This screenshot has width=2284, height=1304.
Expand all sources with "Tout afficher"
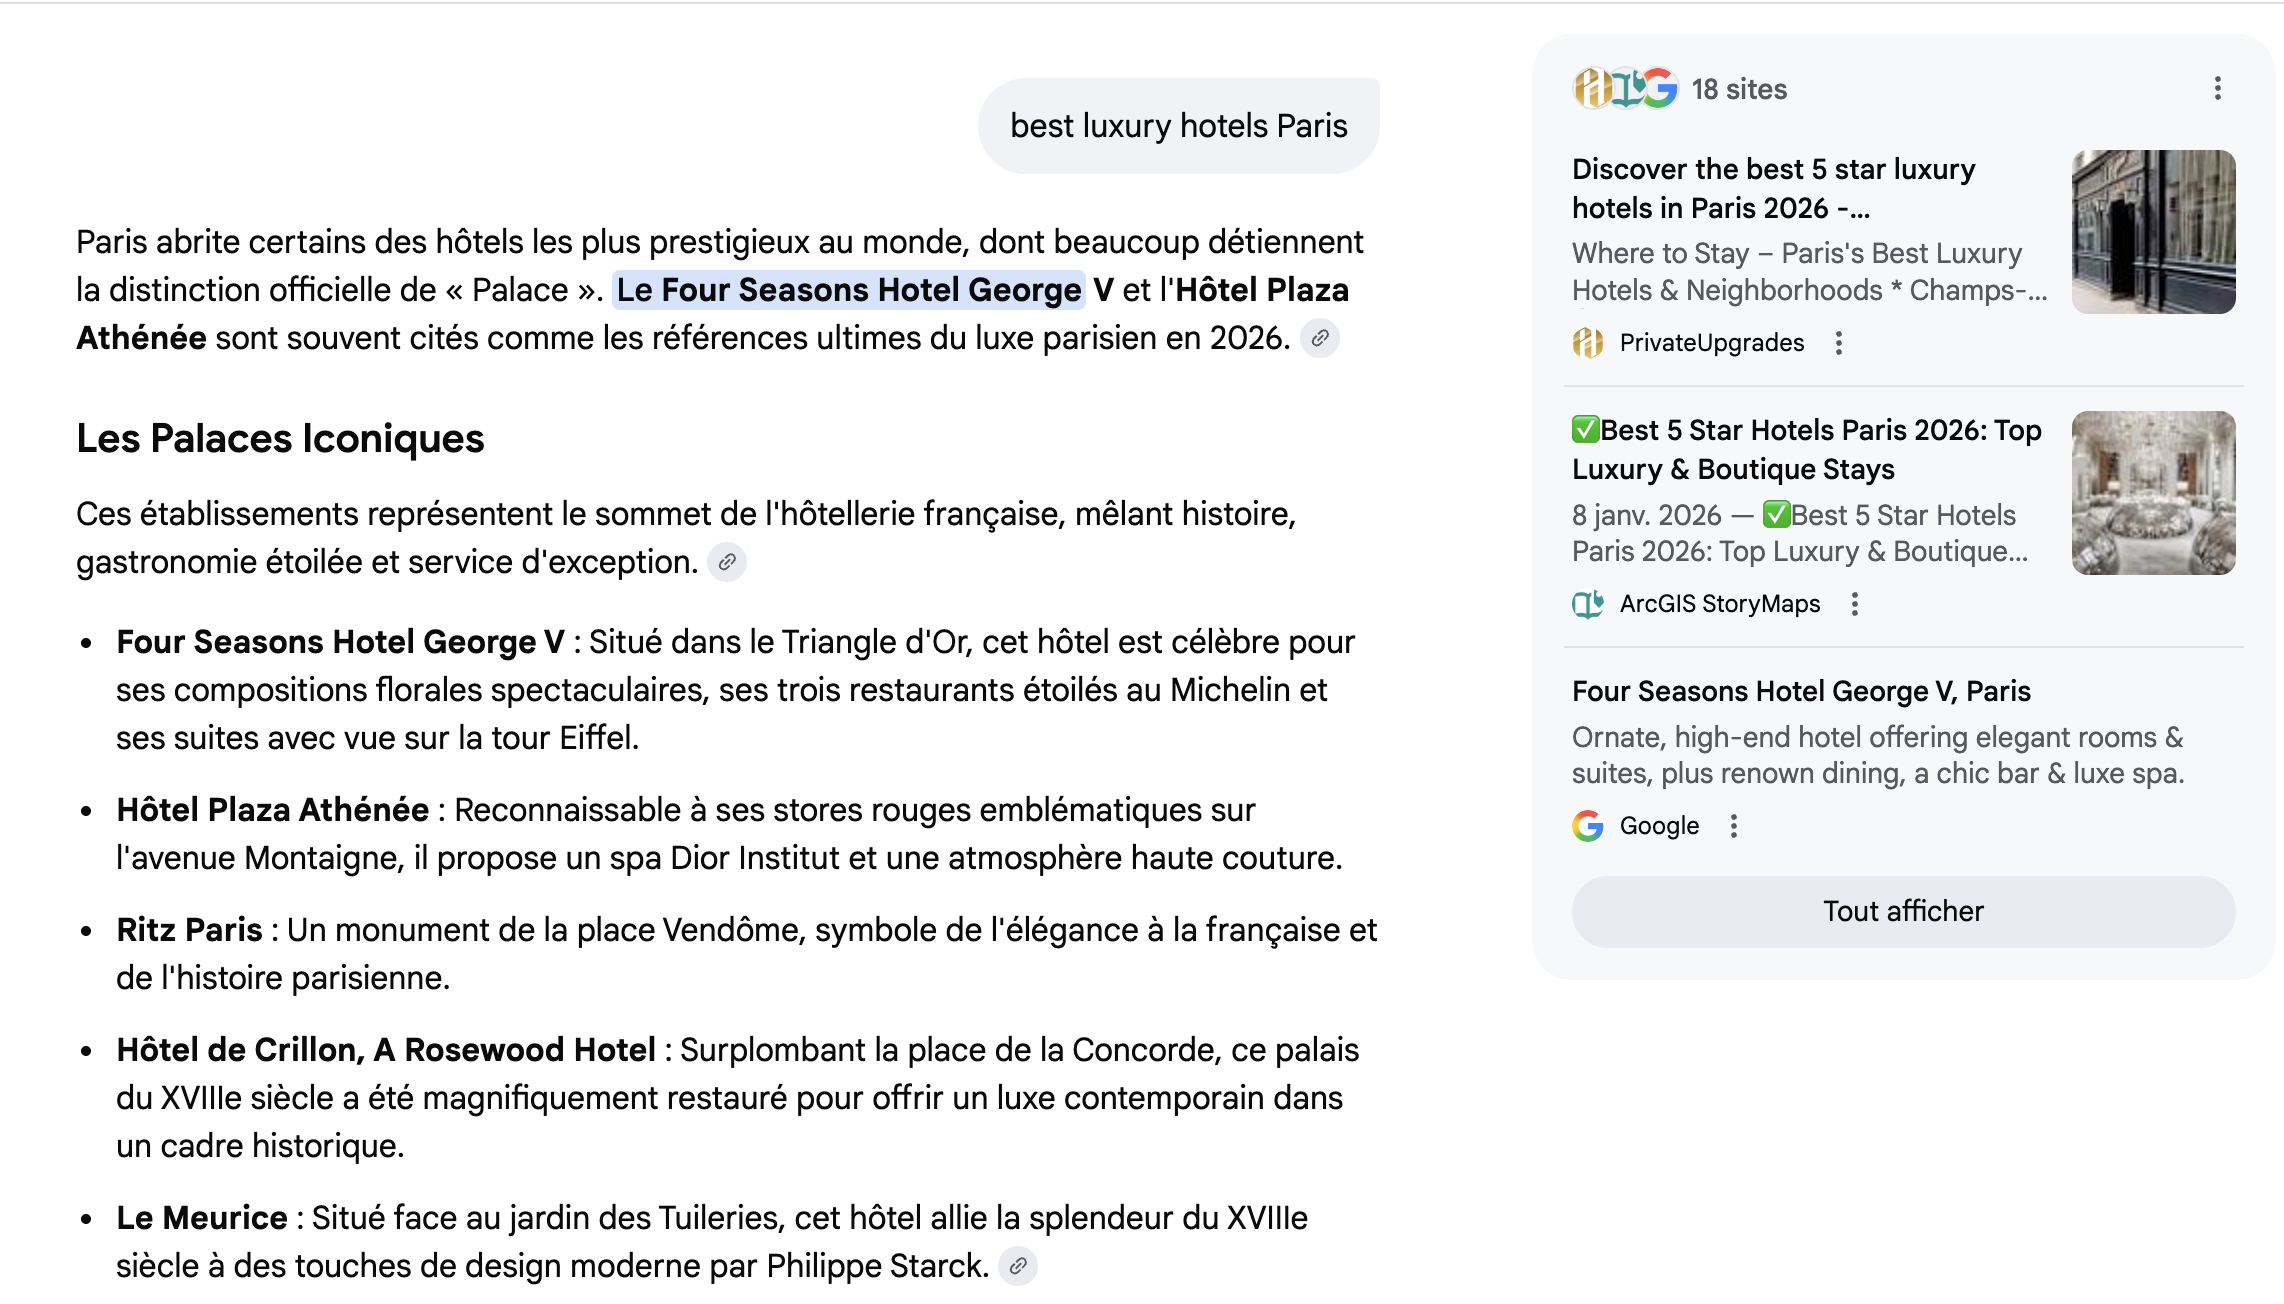(x=1901, y=911)
